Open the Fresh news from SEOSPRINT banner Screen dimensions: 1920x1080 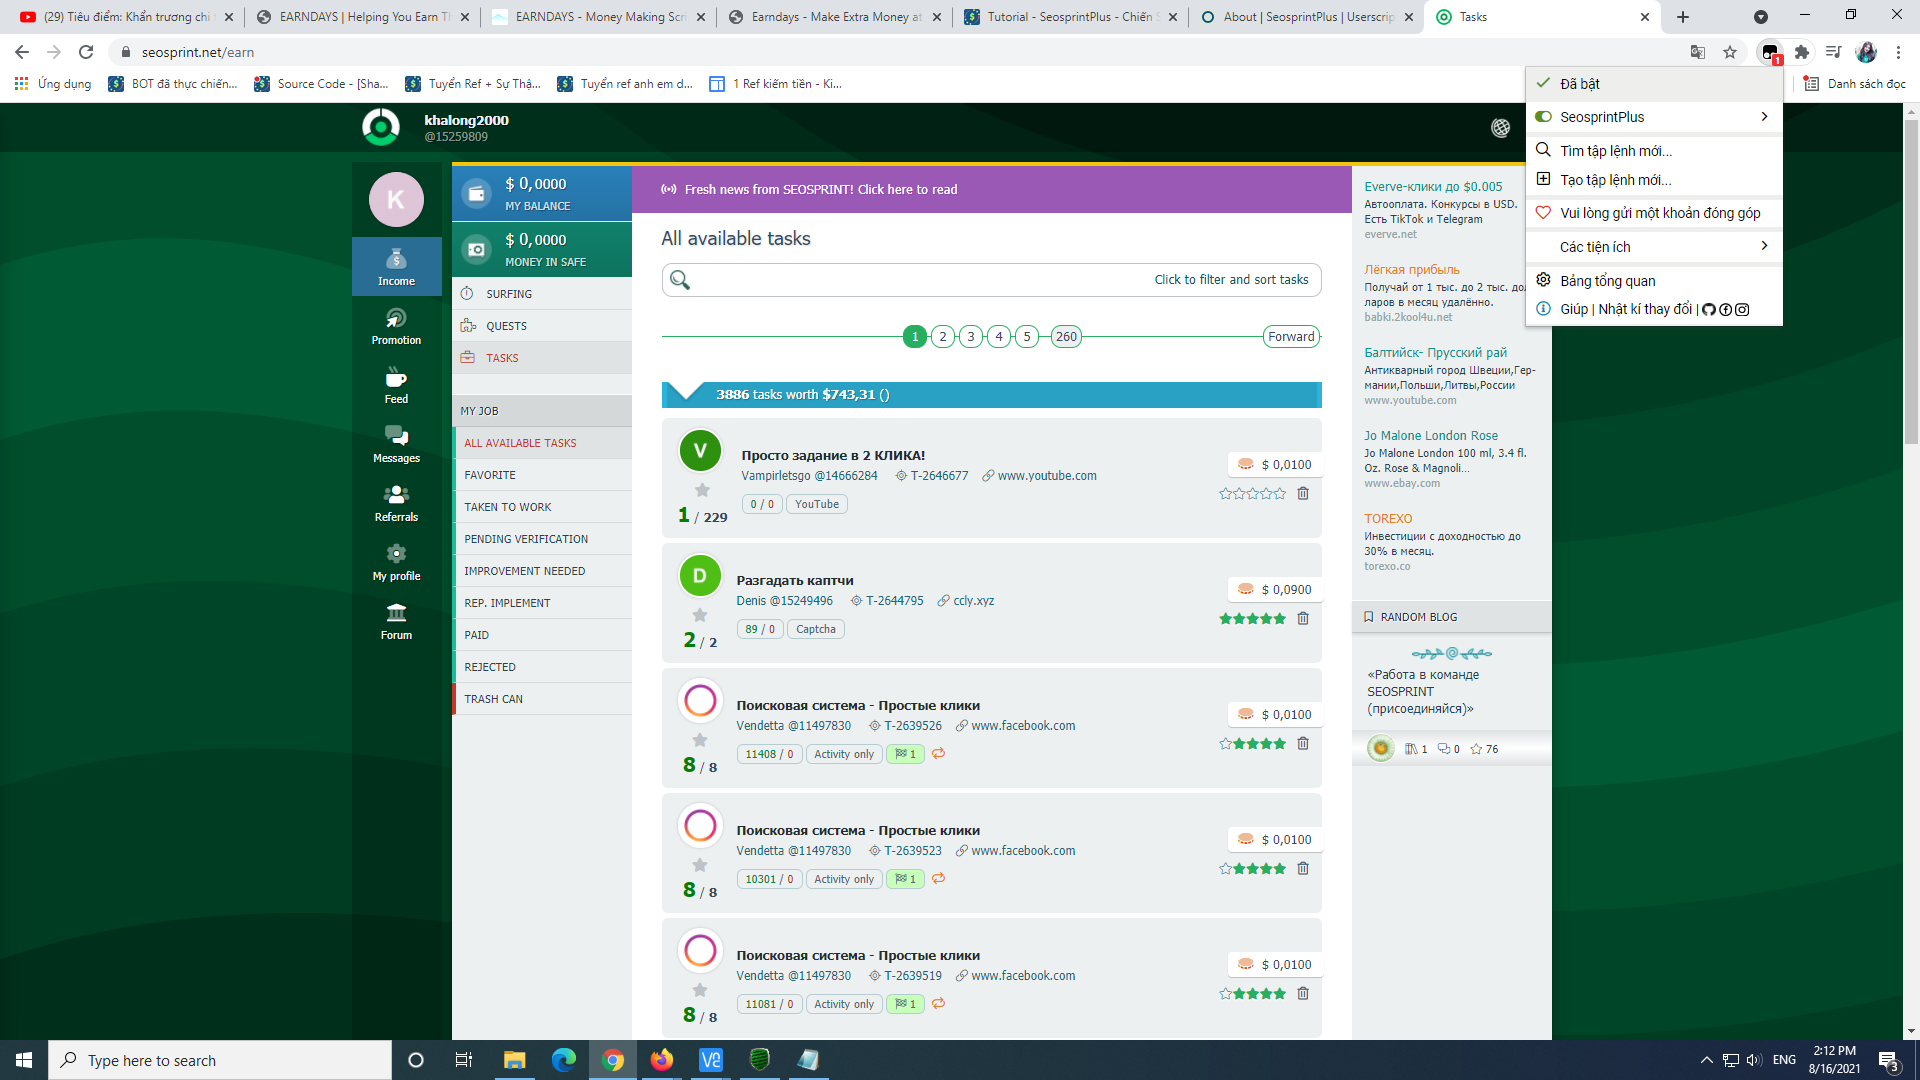pos(820,189)
